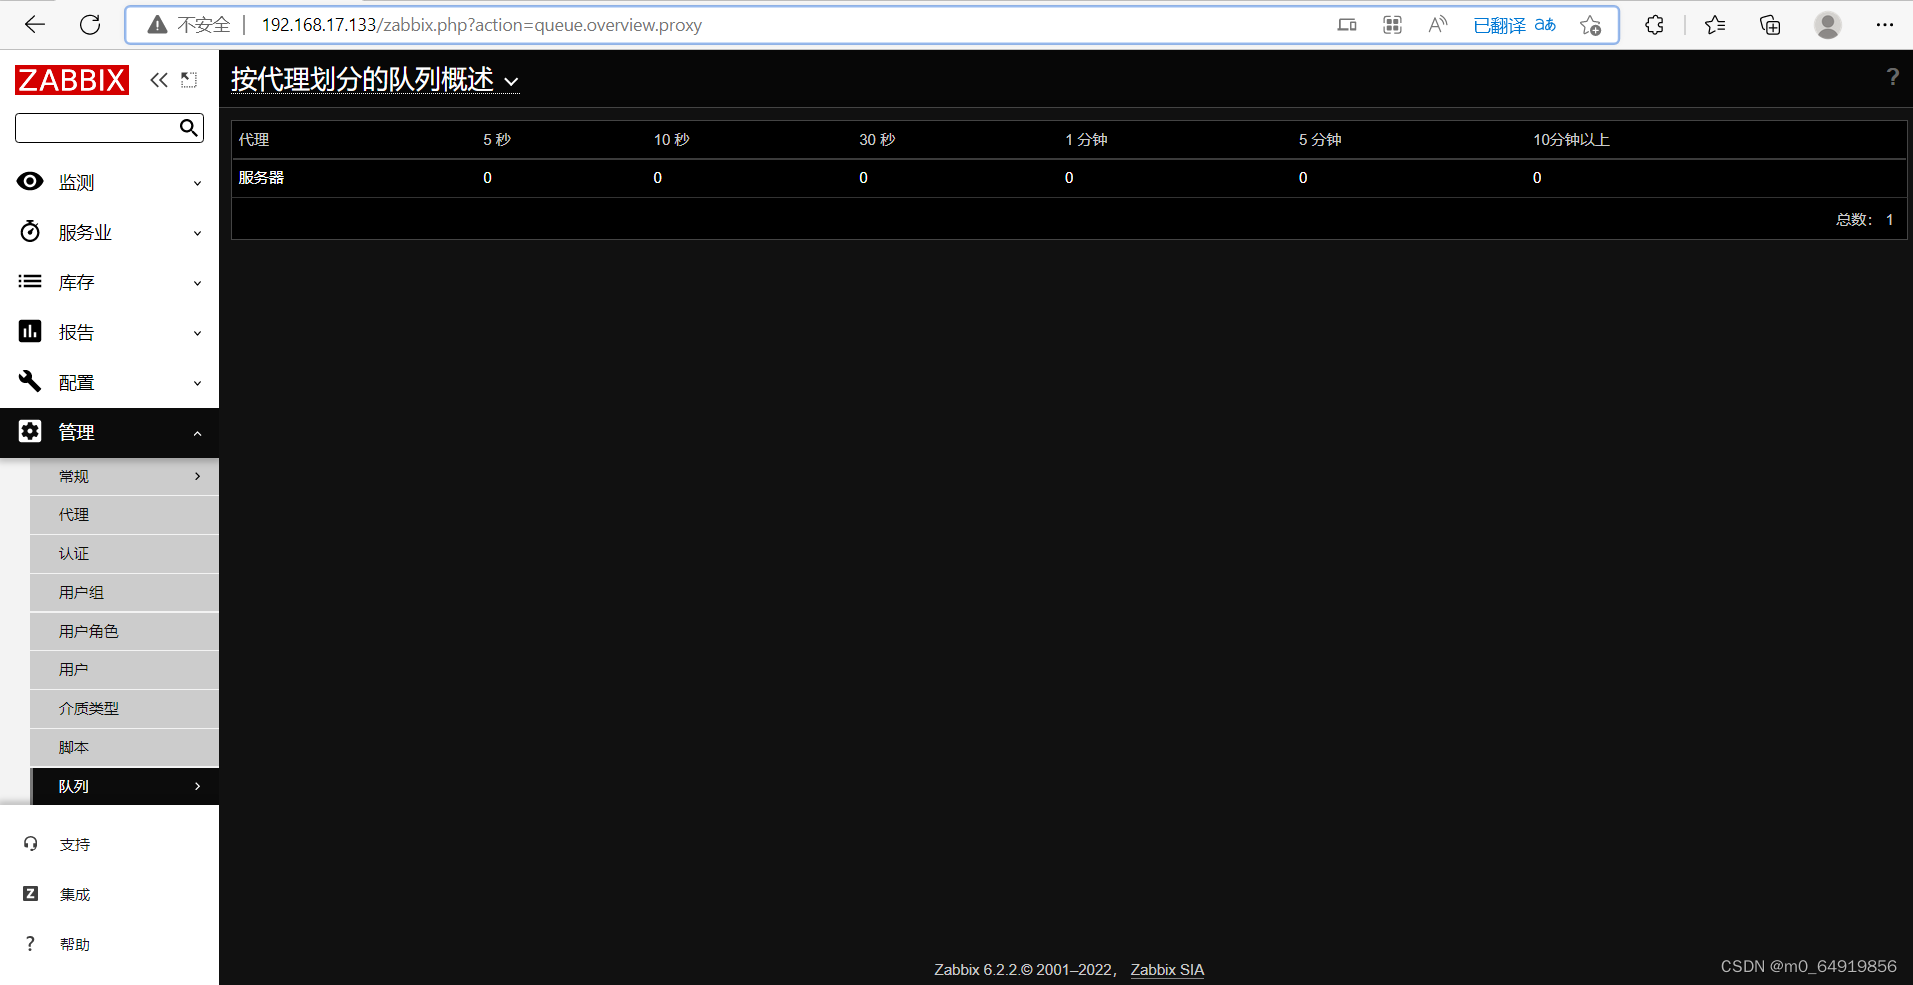Viewport: 1913px width, 985px height.
Task: Click the wrench icon for 配置
Action: coord(30,381)
